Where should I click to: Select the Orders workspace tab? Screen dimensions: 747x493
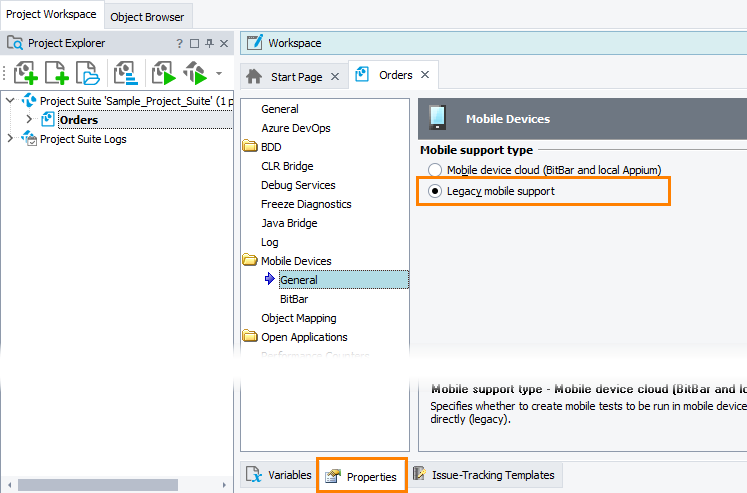point(395,75)
